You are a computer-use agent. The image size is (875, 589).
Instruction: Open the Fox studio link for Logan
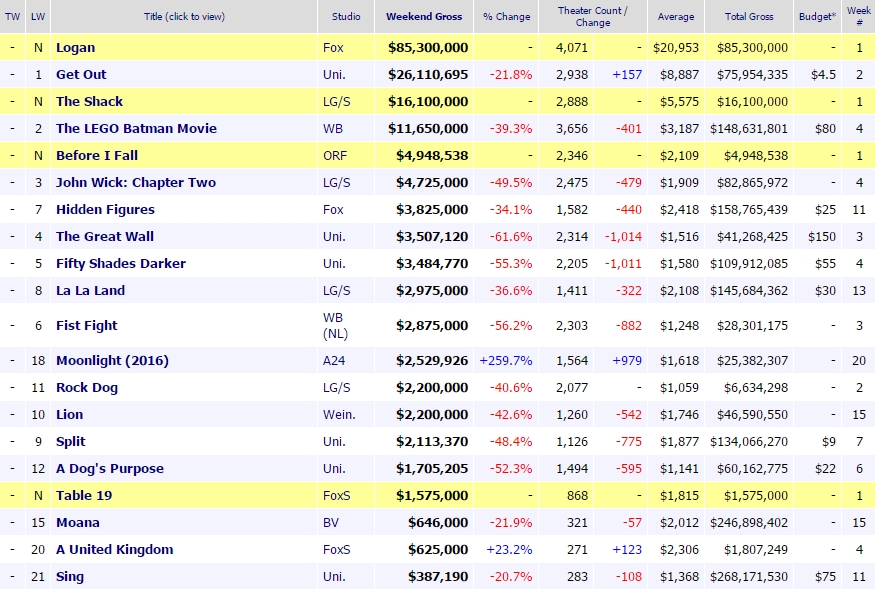[x=333, y=47]
